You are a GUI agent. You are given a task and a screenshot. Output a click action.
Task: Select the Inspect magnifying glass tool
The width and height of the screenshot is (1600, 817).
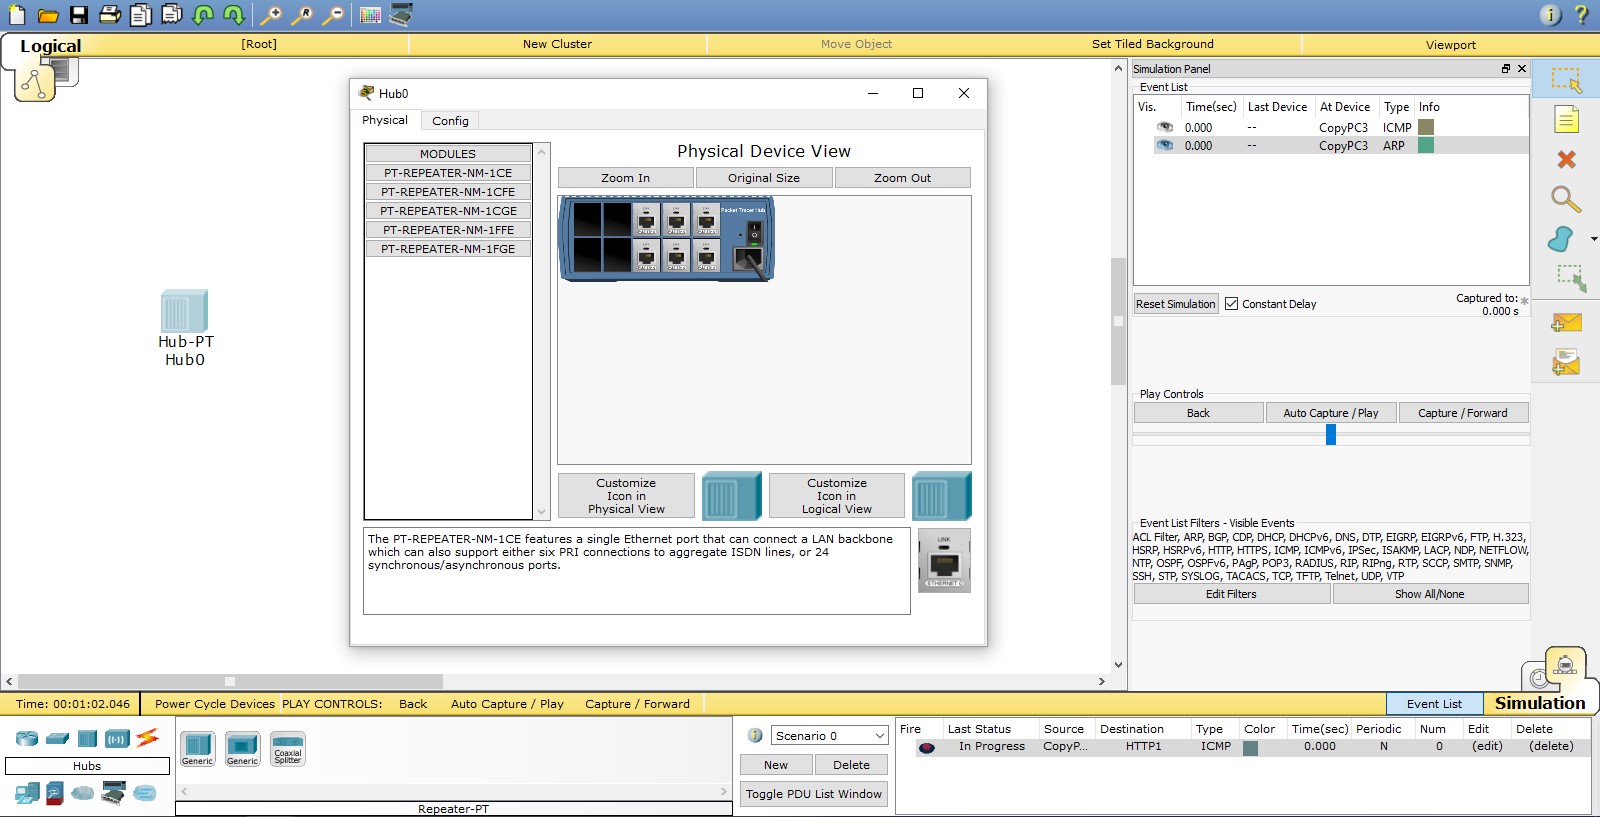coord(1565,199)
